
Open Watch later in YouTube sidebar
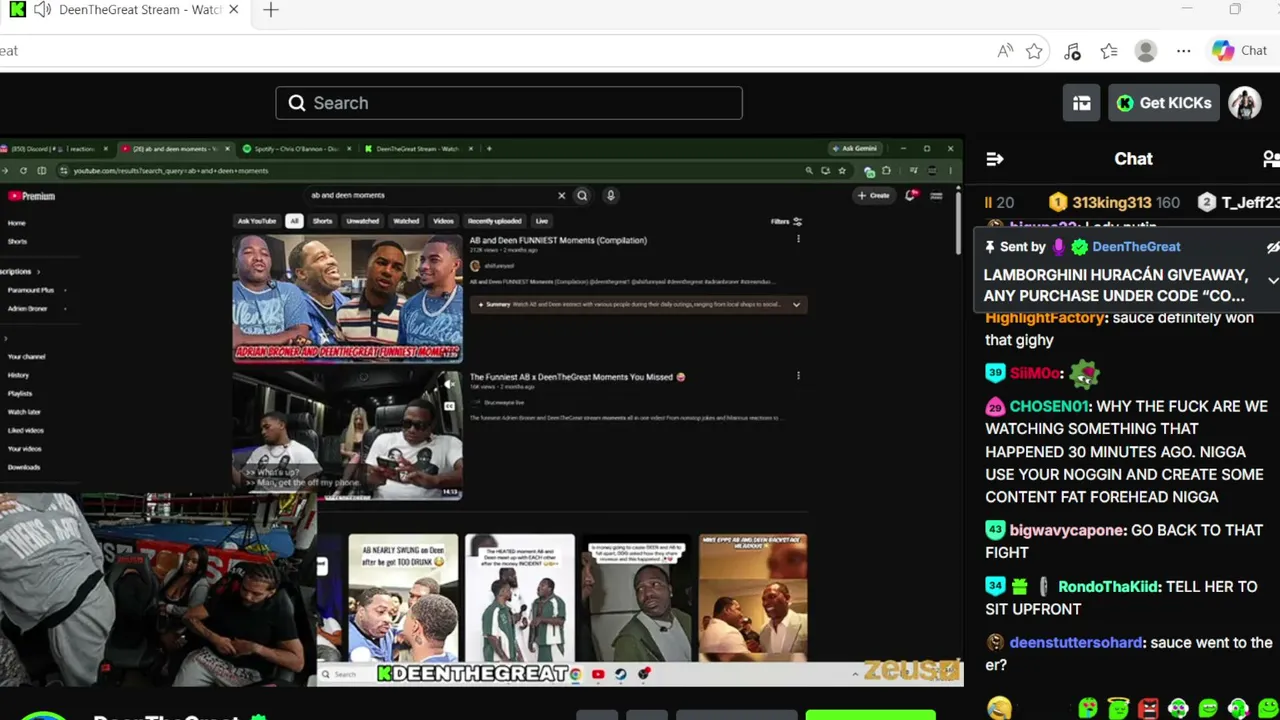coord(24,412)
